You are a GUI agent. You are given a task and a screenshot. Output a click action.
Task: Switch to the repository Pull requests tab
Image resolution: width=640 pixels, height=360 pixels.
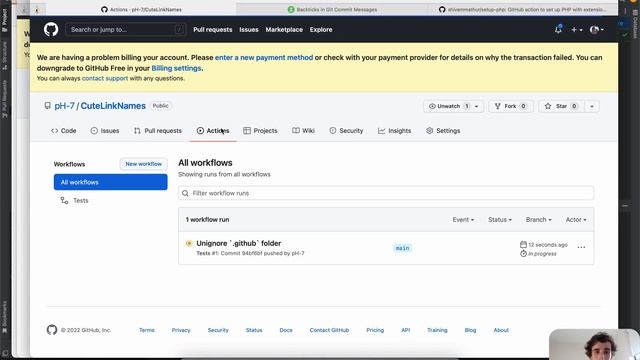158,131
